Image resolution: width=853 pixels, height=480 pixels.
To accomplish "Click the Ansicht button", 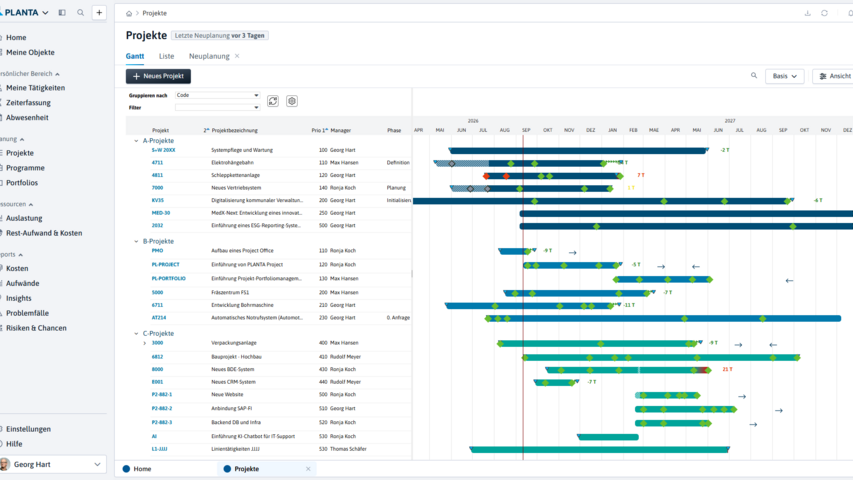I will point(833,76).
